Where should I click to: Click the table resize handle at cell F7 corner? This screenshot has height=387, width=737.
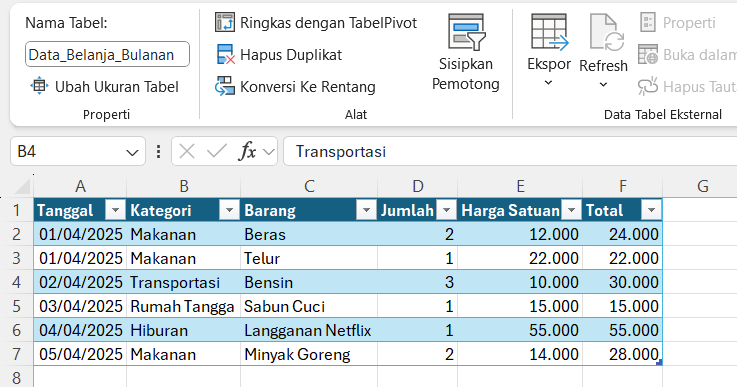pyautogui.click(x=660, y=363)
